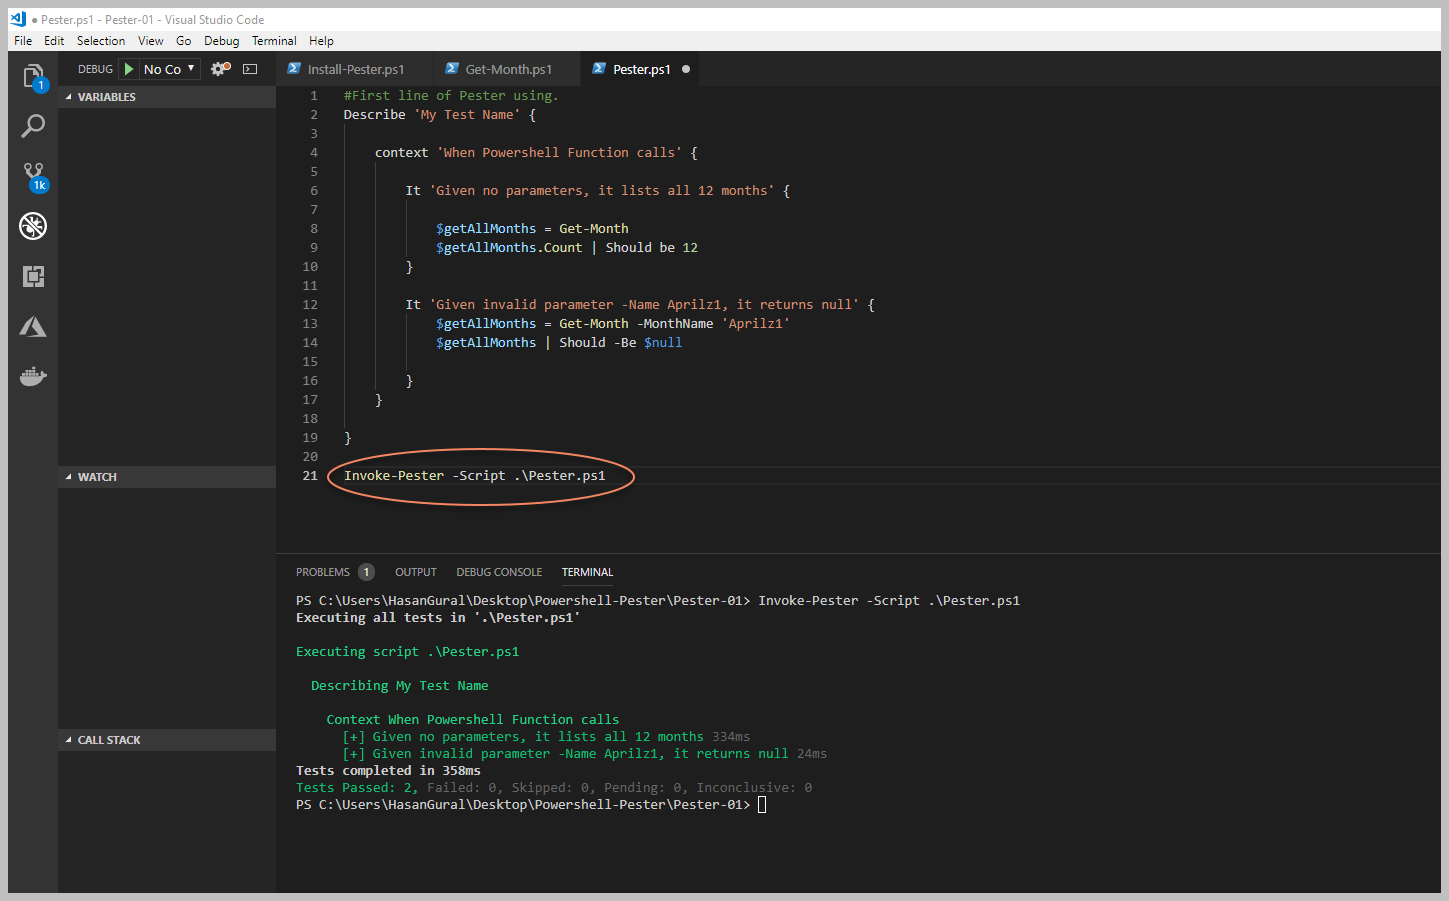Click 'Tests completed in 358ms' terminal line

click(x=388, y=771)
